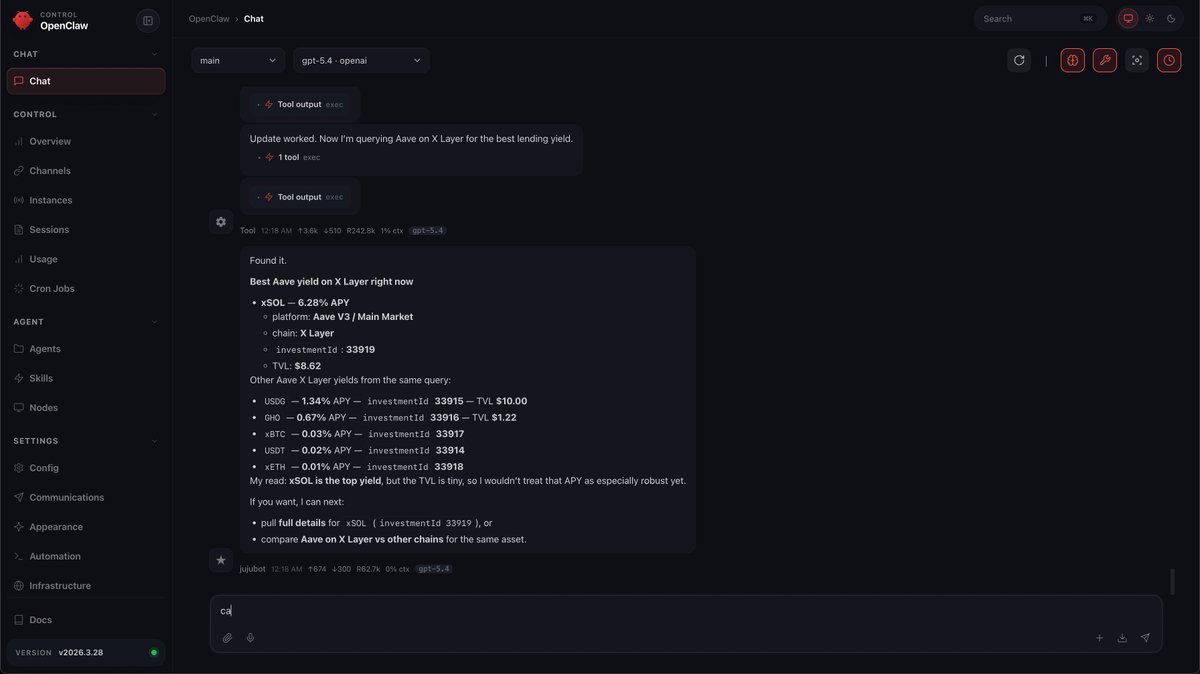This screenshot has width=1200, height=674.
Task: Click the USDG 1.34% APY row
Action: point(396,401)
